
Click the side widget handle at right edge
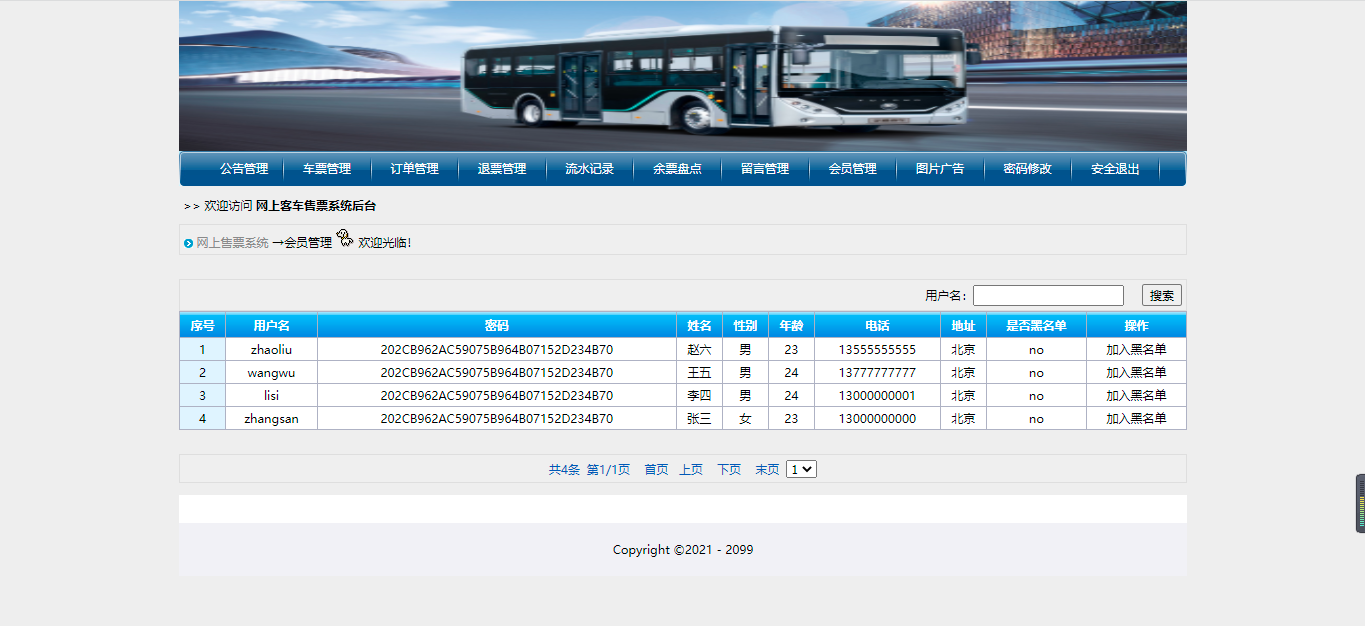coord(1360,503)
